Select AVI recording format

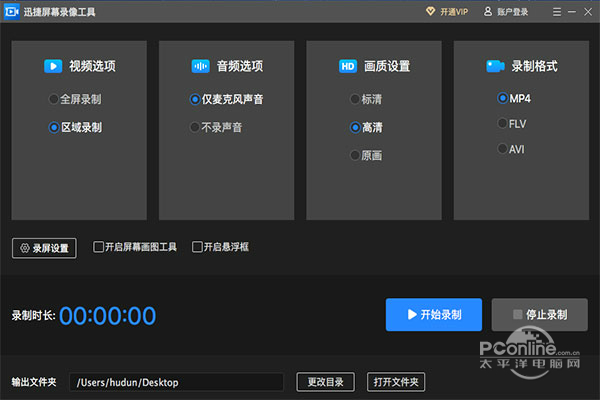pos(502,149)
